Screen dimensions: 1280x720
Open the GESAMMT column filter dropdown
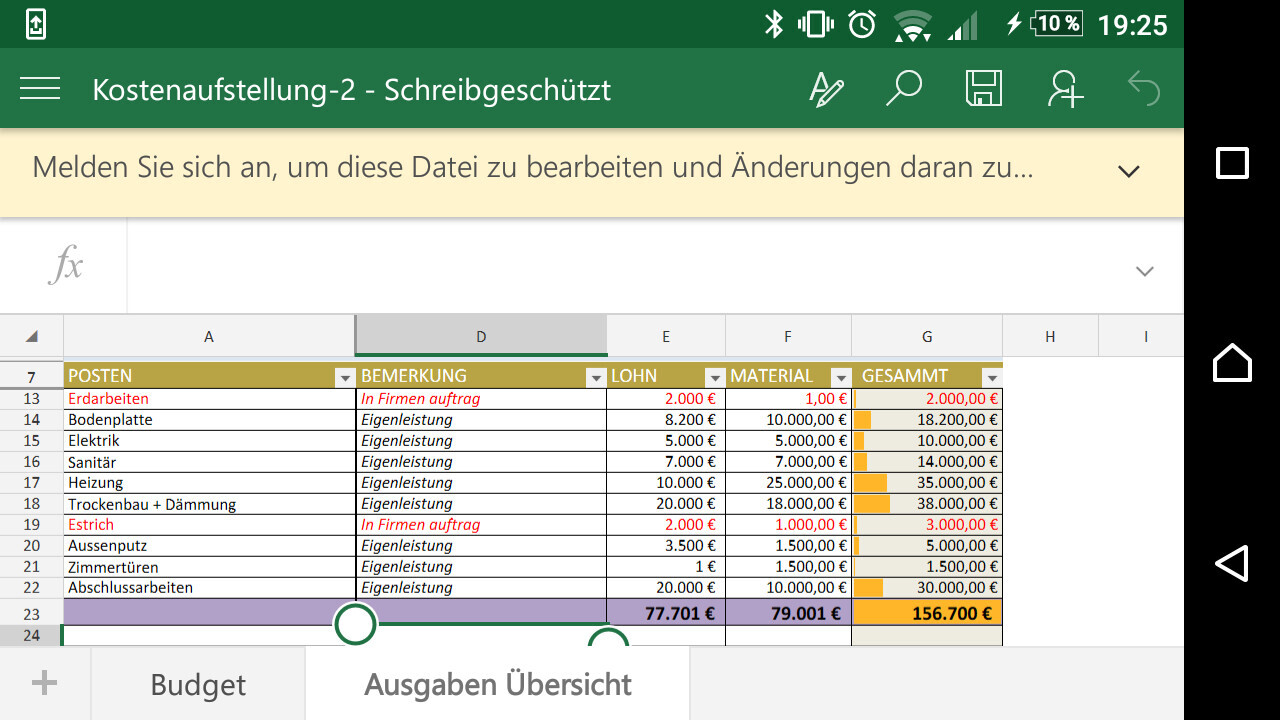991,377
